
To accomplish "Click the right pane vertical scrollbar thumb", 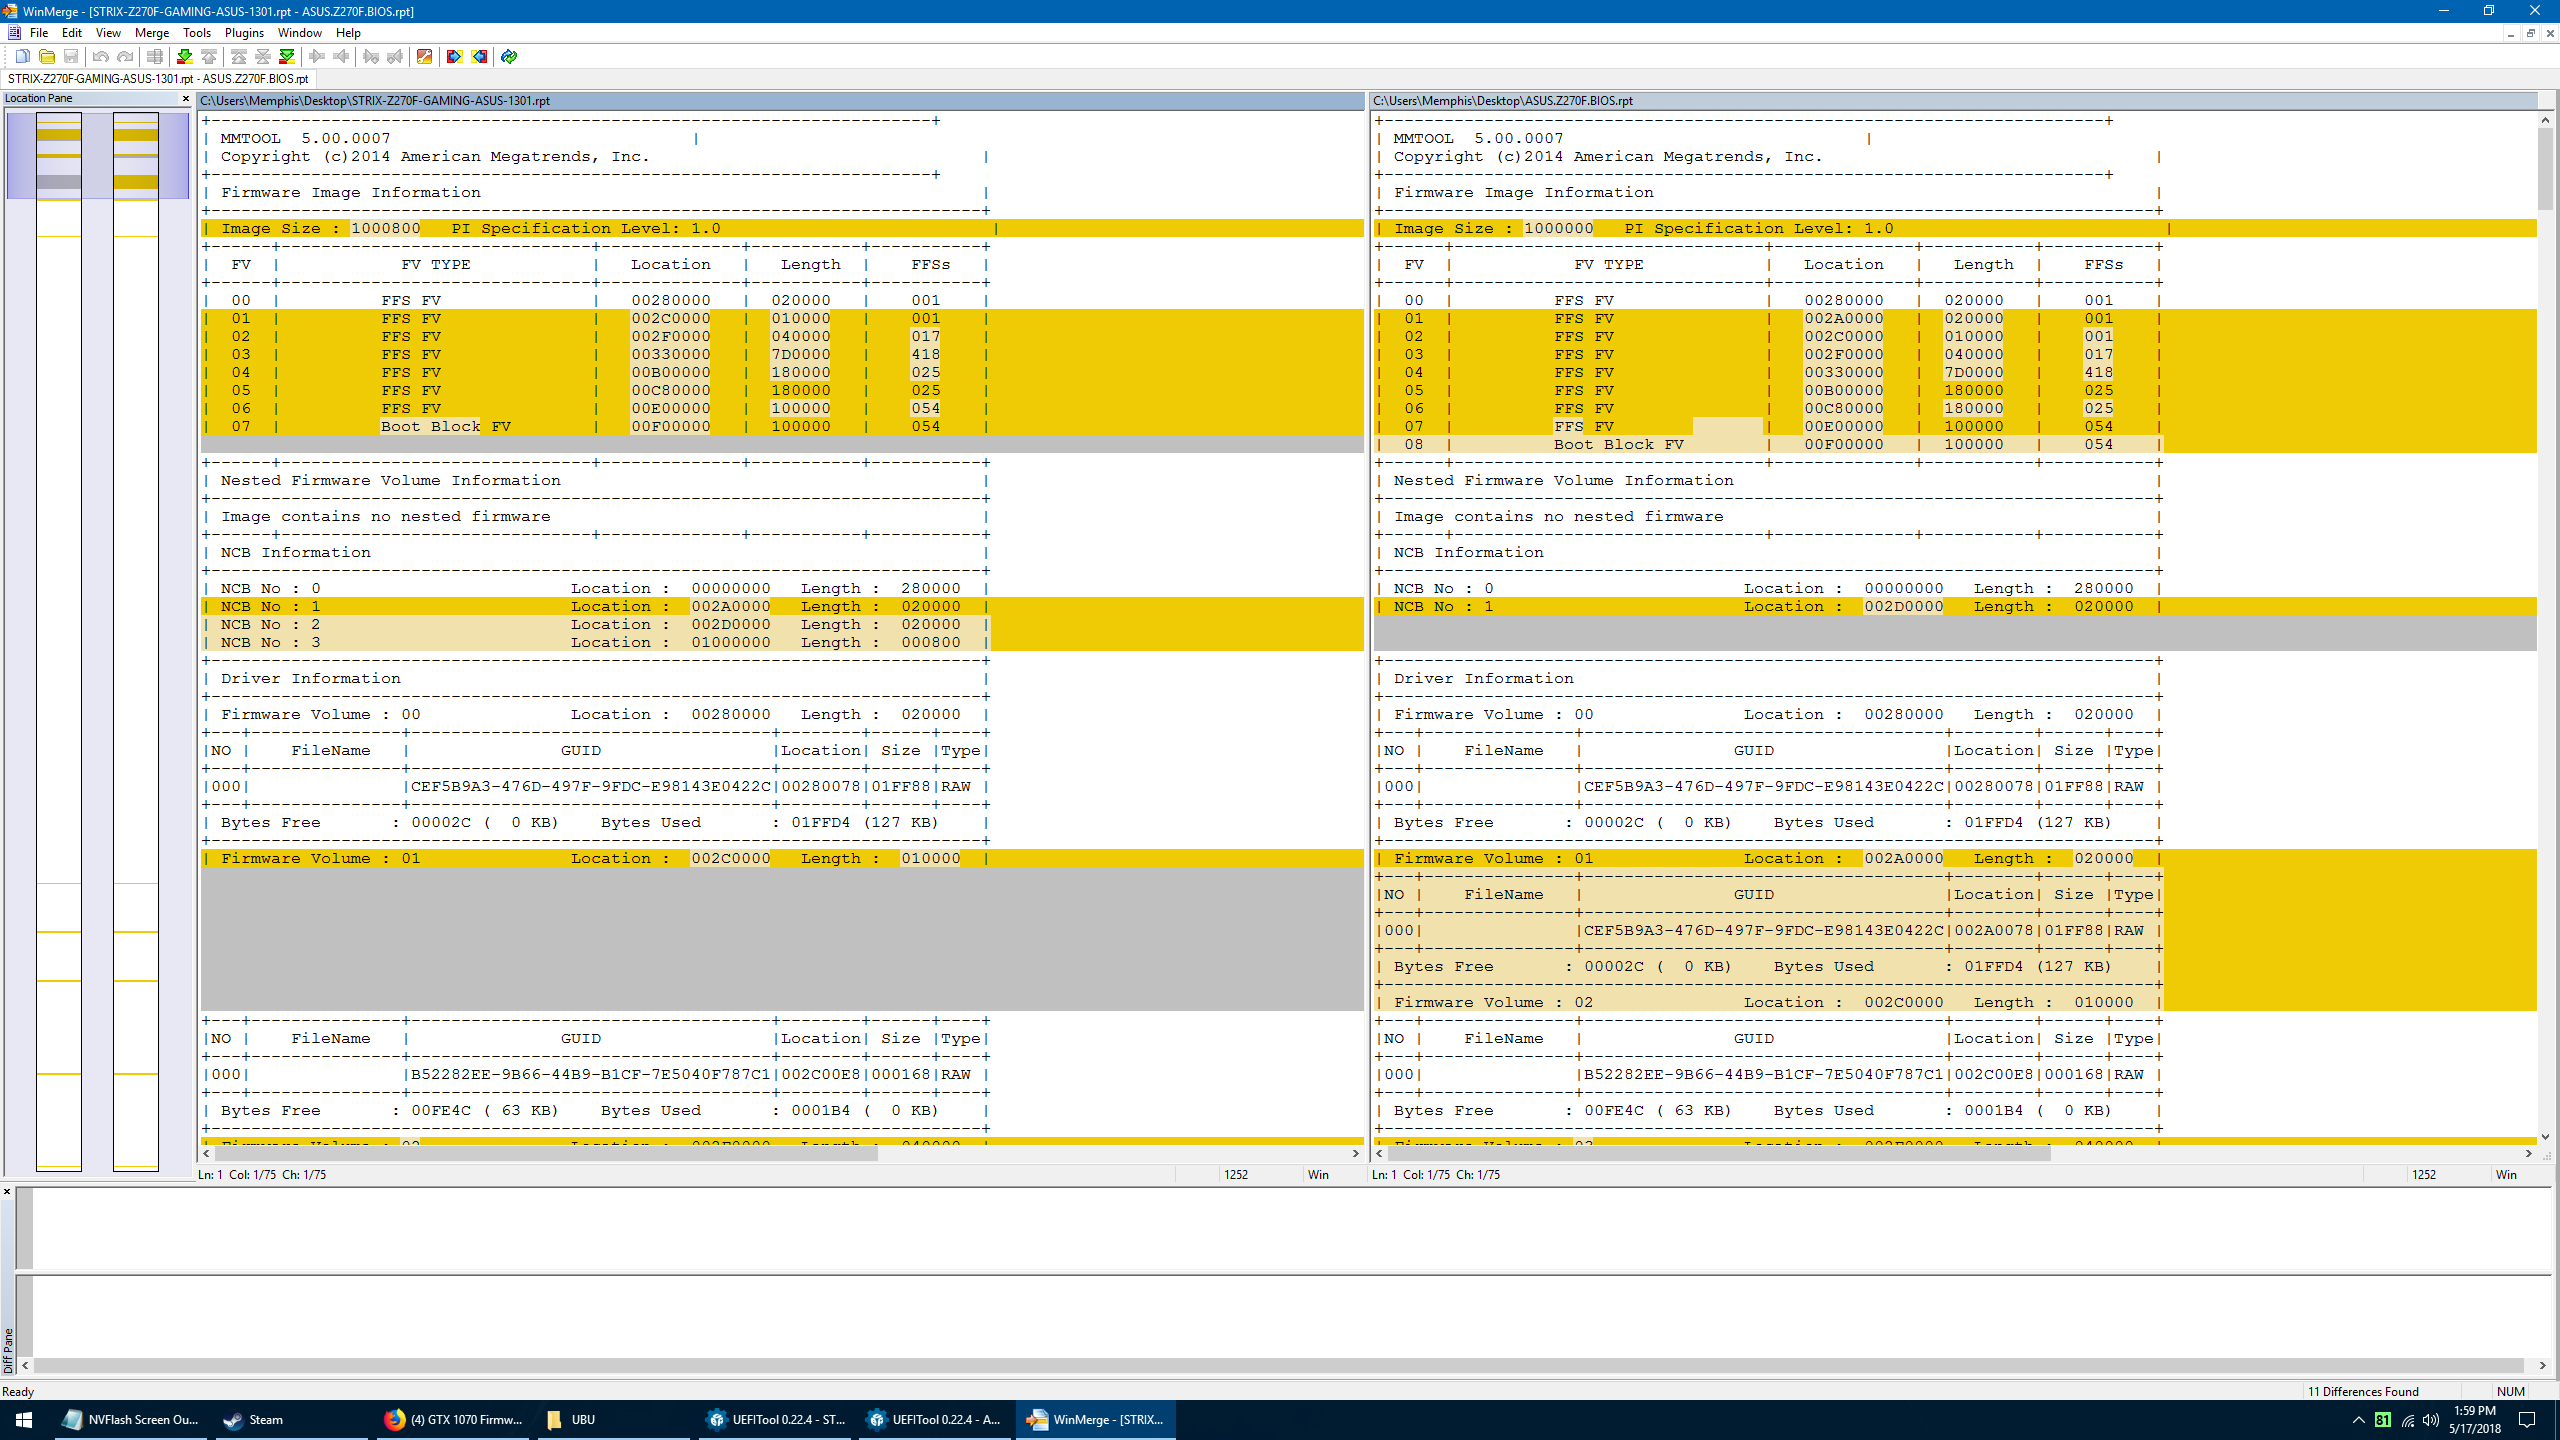I will [2545, 168].
